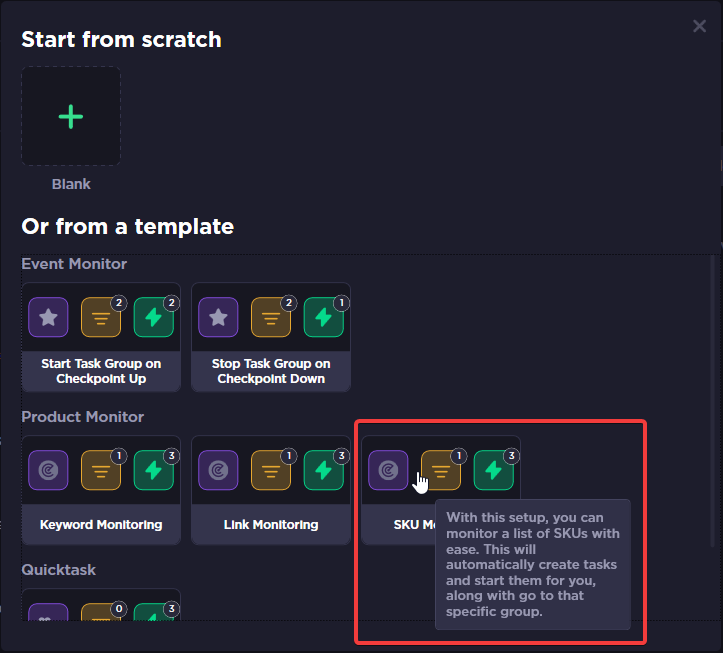The height and width of the screenshot is (653, 723).
Task: Click yellow filter icon in Start Task Group card
Action: coord(101,317)
